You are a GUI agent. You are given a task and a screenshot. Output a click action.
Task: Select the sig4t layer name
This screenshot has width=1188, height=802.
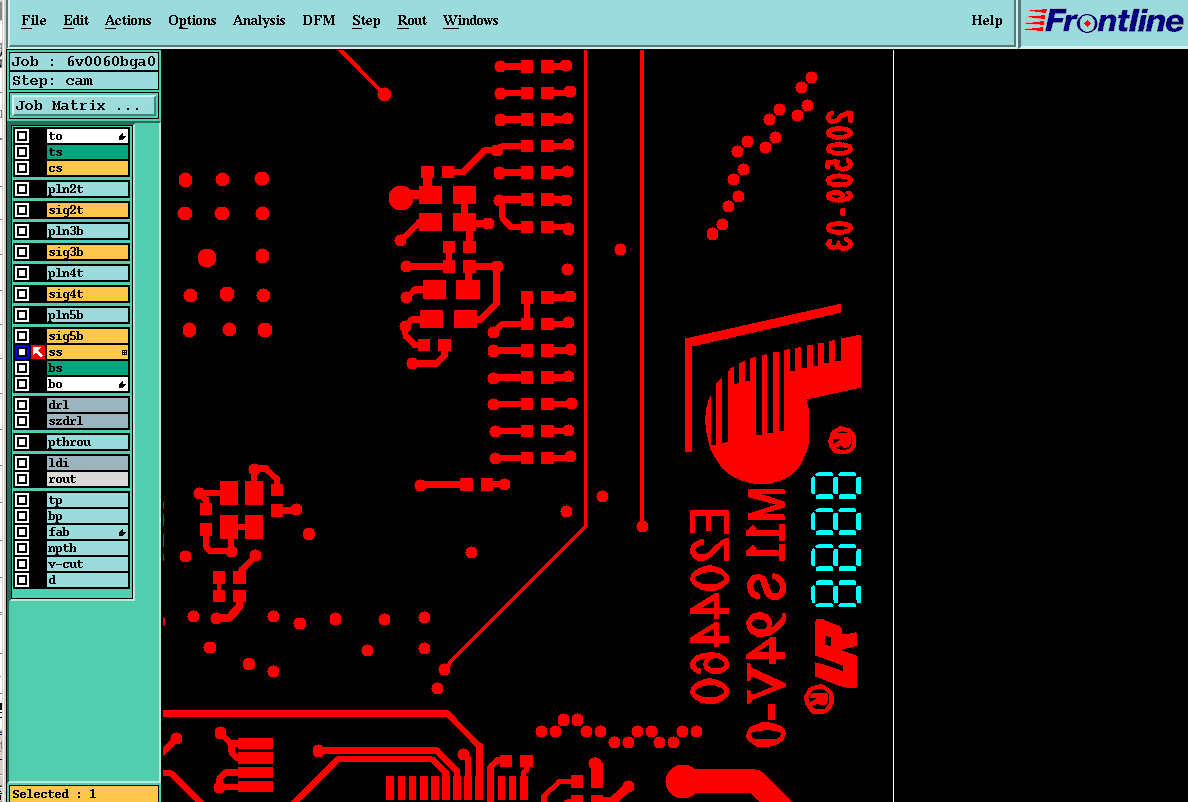[87, 294]
